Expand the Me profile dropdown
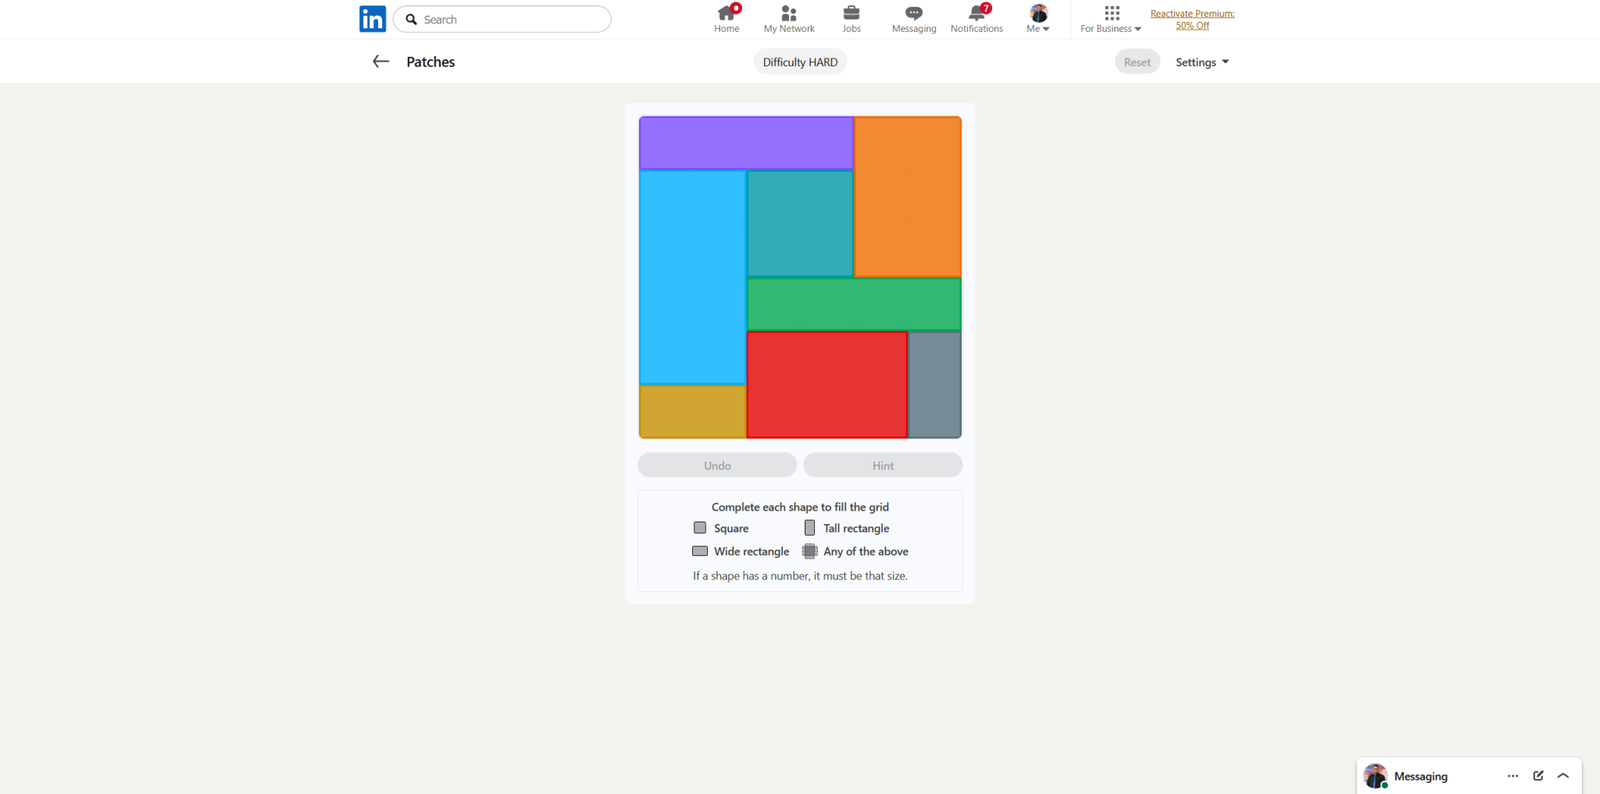The width and height of the screenshot is (1600, 794). click(1038, 19)
